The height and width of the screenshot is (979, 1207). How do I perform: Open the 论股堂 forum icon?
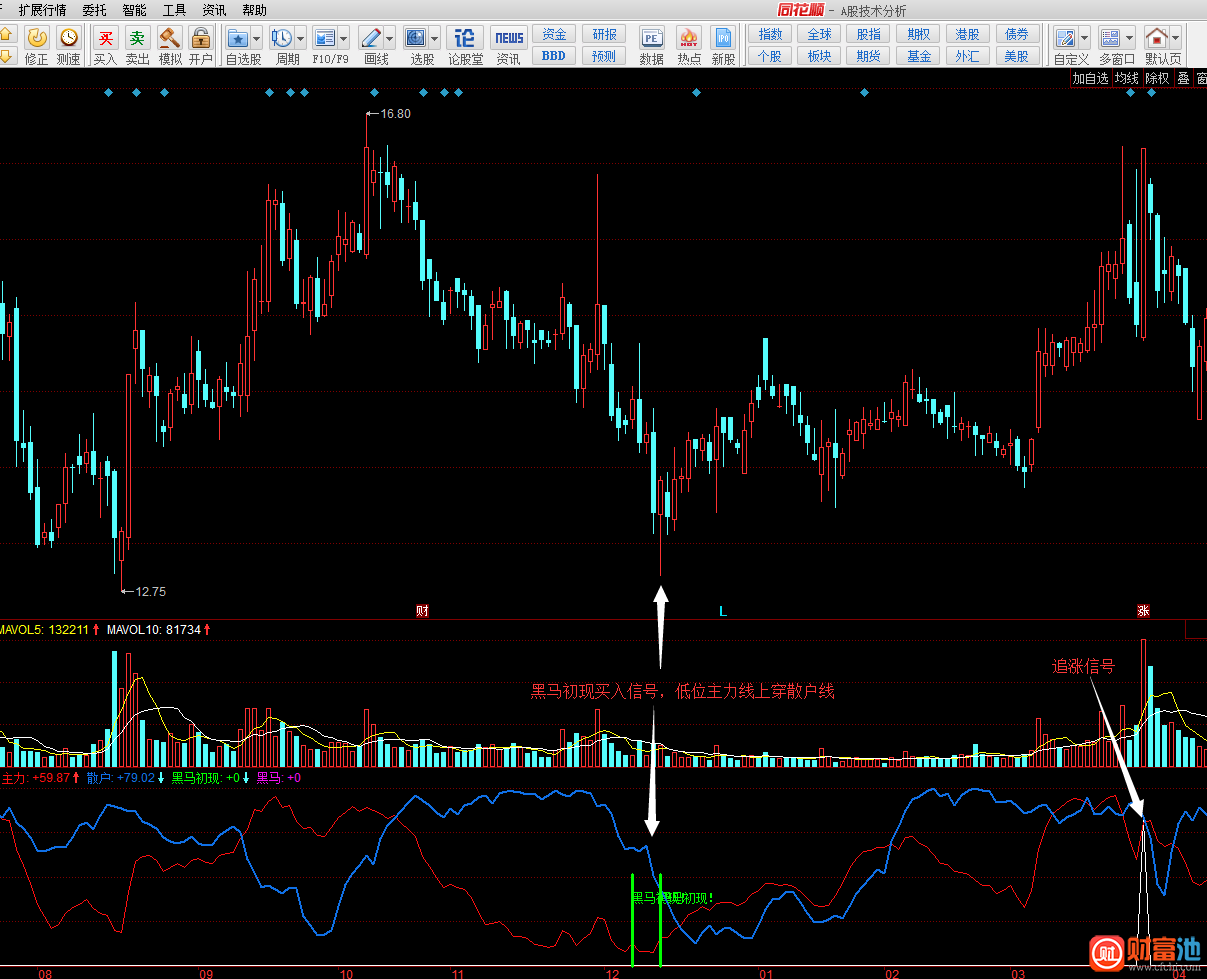point(465,38)
